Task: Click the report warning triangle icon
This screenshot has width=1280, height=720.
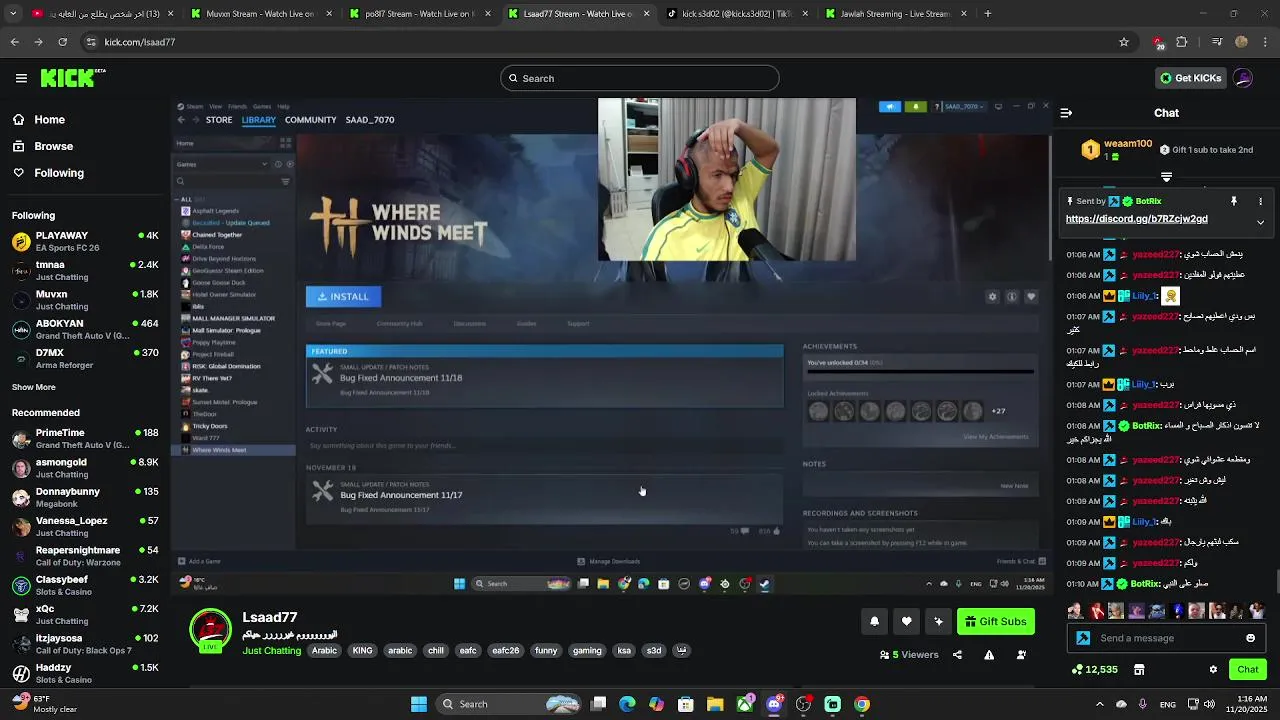Action: tap(989, 655)
